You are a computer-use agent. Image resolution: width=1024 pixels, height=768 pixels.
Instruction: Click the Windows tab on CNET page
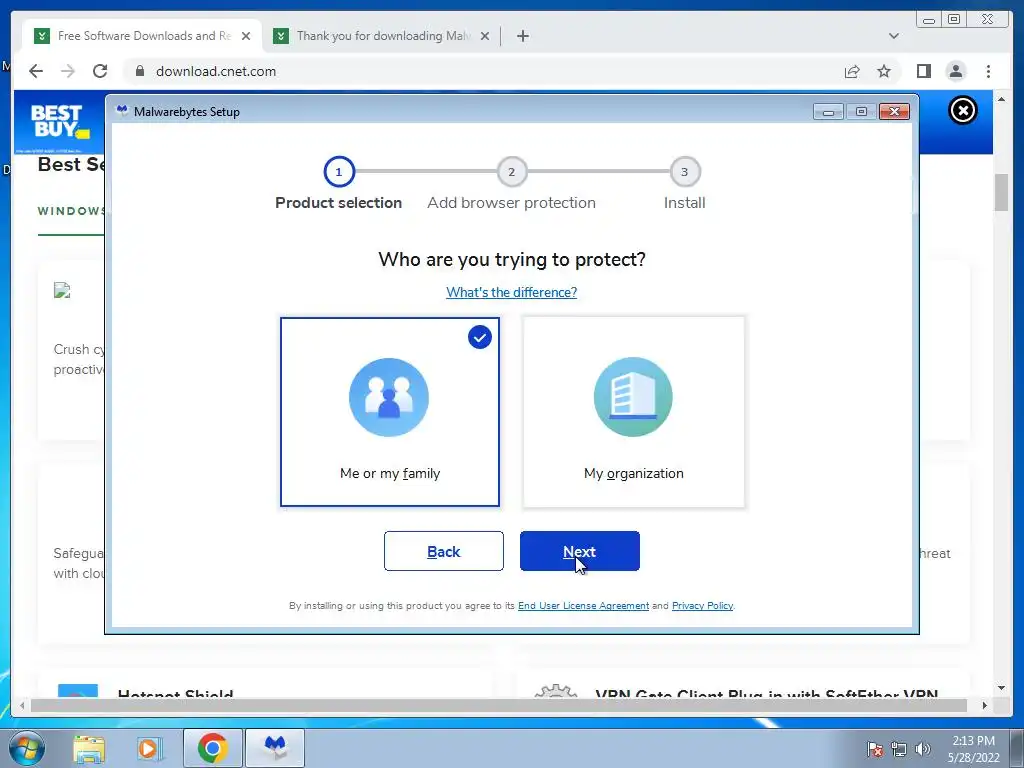pyautogui.click(x=71, y=211)
